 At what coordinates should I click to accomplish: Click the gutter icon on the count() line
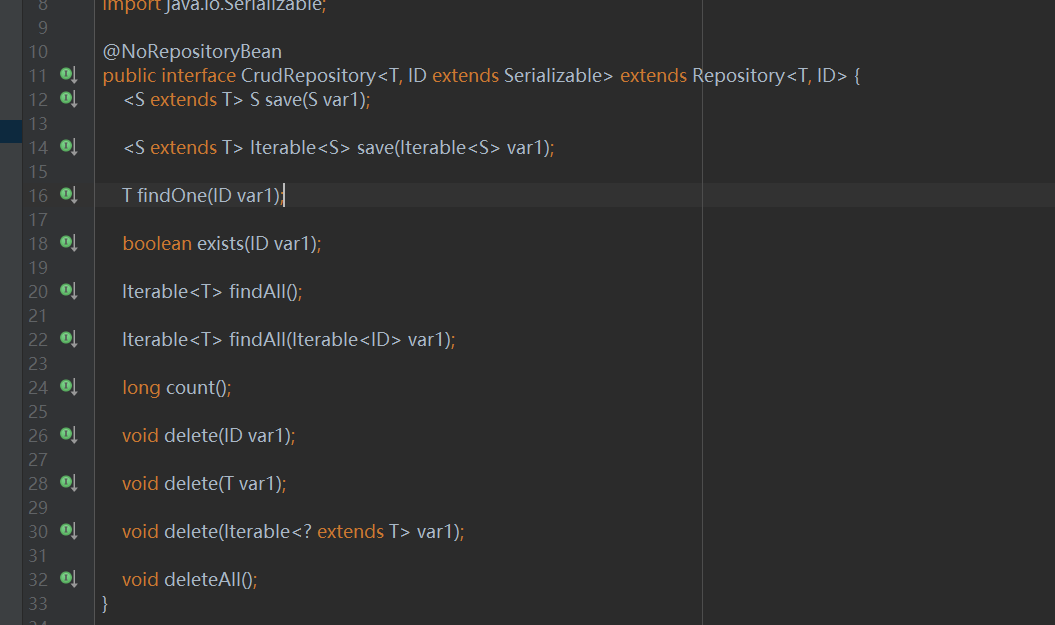coord(68,387)
